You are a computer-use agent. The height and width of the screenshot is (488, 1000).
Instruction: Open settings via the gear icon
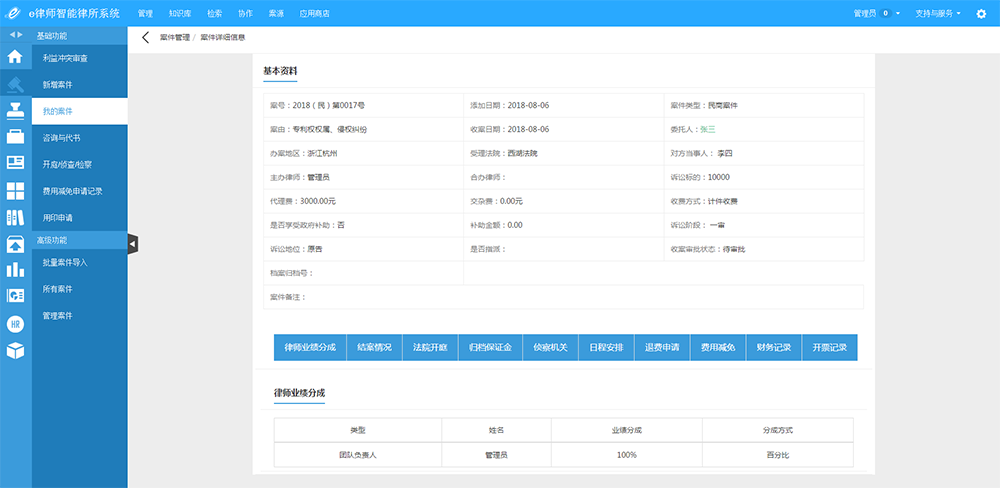981,14
